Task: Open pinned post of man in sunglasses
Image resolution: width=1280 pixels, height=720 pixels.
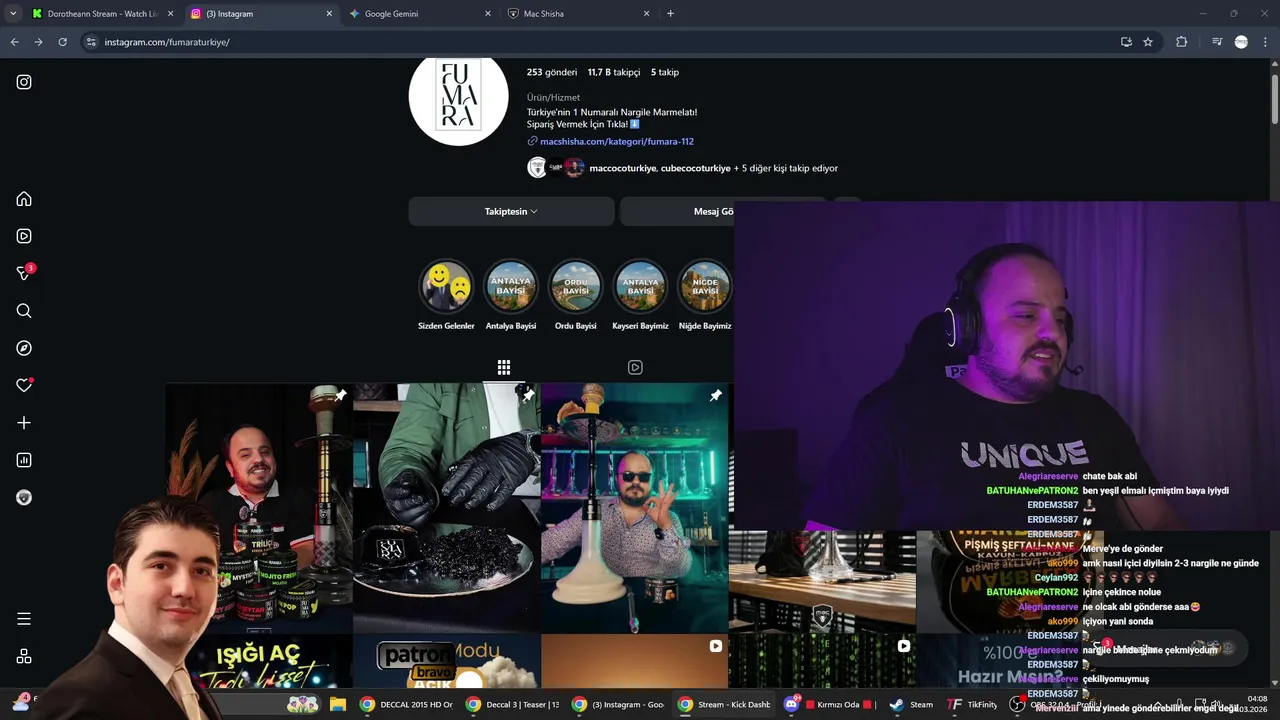Action: [x=635, y=508]
